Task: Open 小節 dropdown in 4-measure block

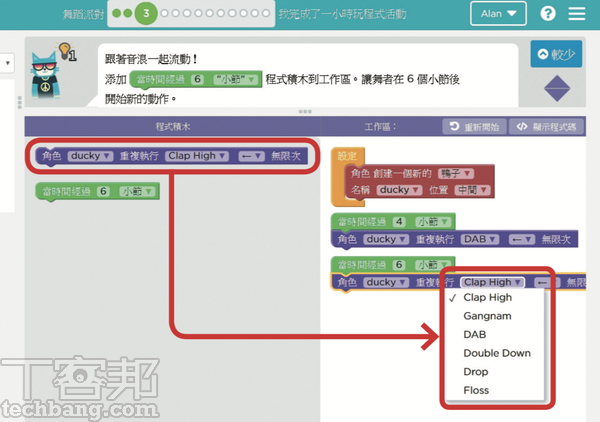Action: point(433,222)
